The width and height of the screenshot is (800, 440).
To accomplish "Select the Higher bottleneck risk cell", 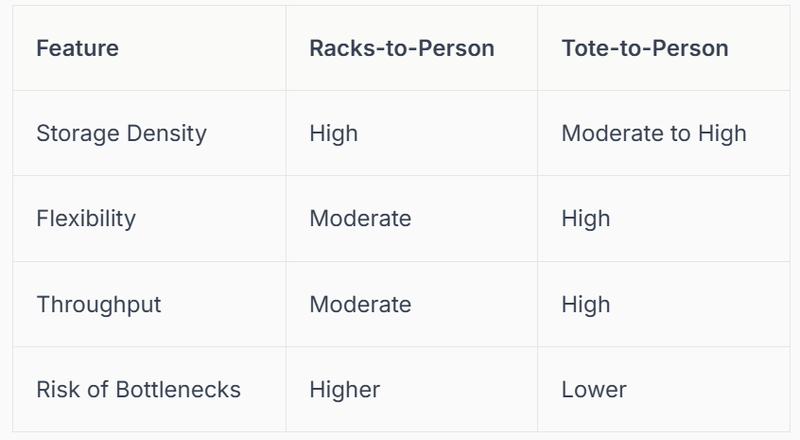I will [345, 389].
